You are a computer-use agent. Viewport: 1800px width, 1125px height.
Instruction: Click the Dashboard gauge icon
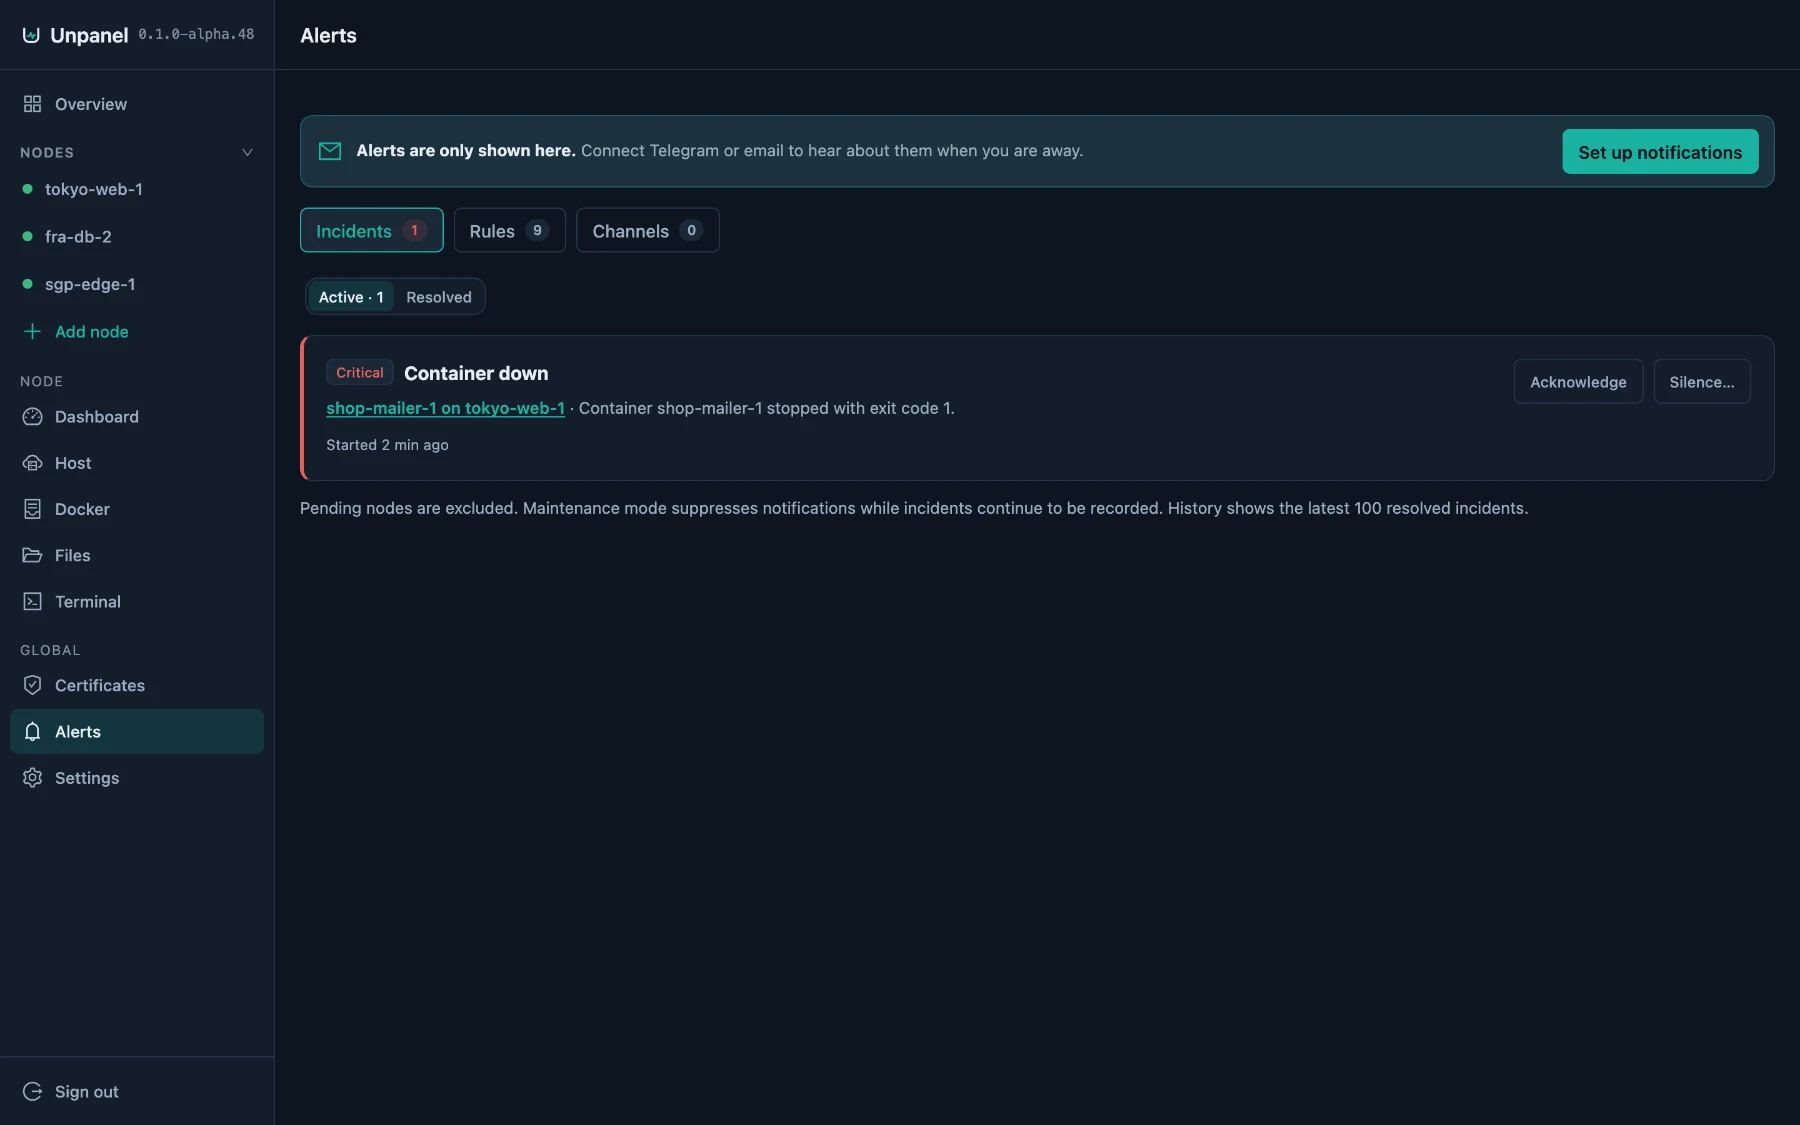[32, 417]
